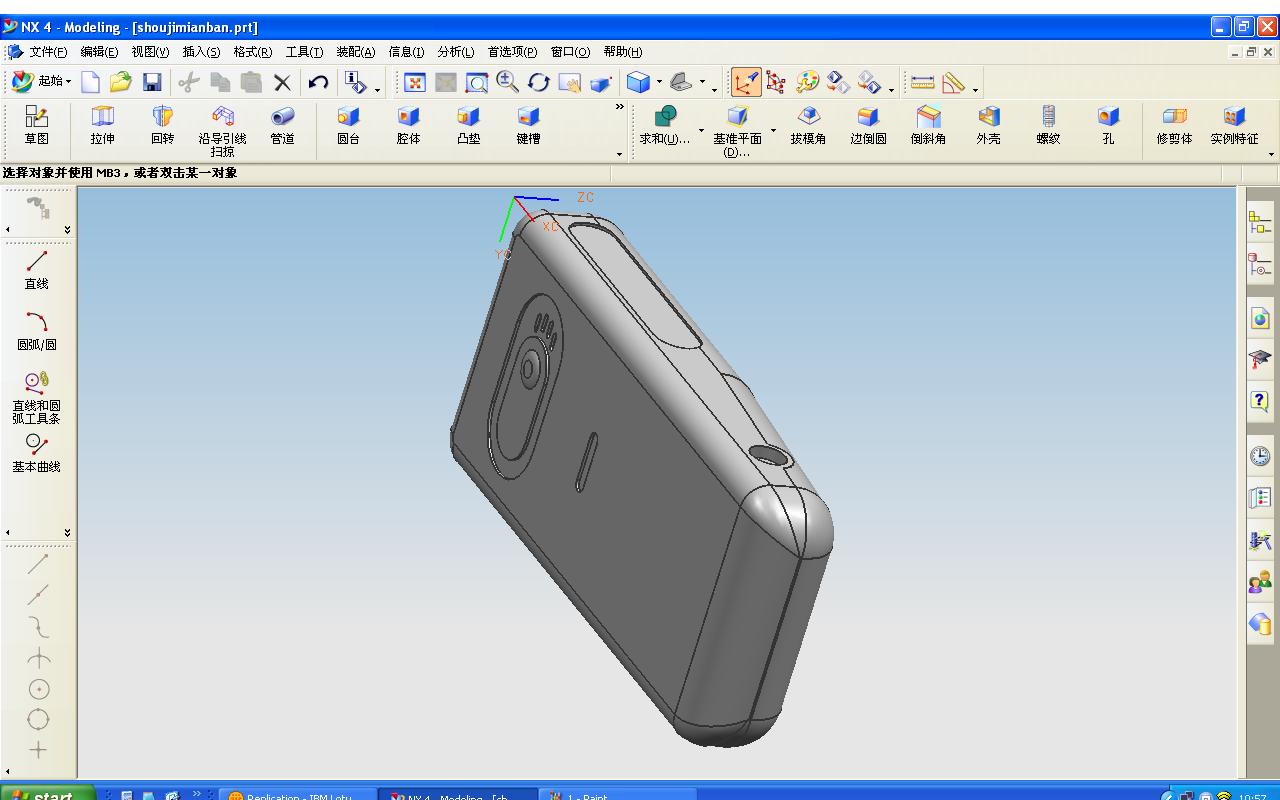Activate the Rotate view tool

coord(539,83)
